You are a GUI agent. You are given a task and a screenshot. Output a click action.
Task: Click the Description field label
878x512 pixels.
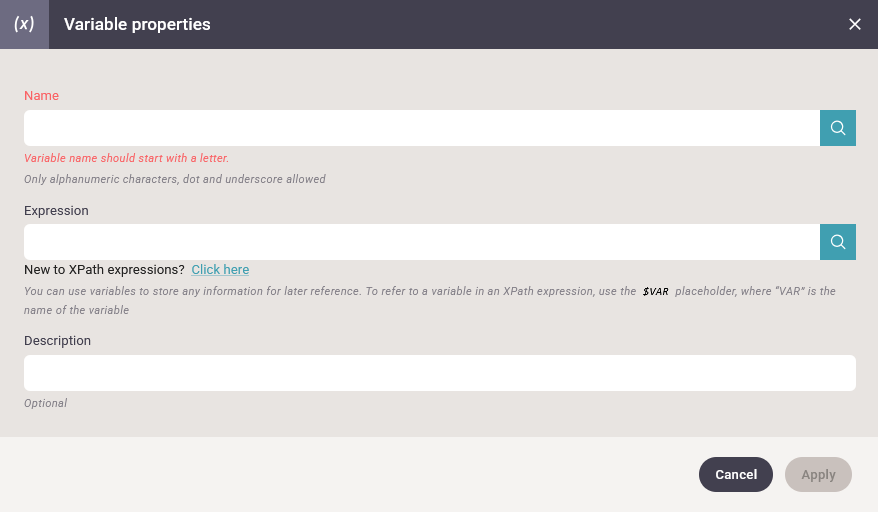tap(57, 341)
